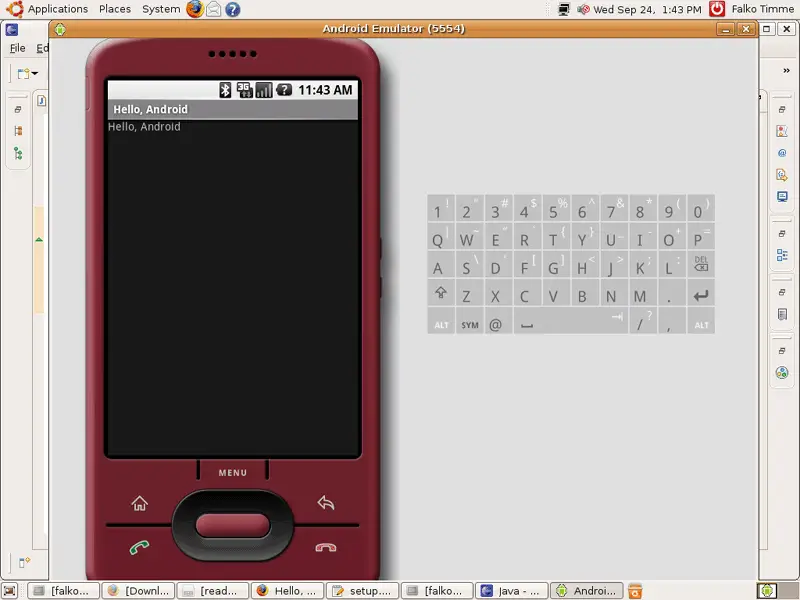Image resolution: width=800 pixels, height=600 pixels.
Task: Click the P key on emulator keyboard
Action: click(x=701, y=237)
